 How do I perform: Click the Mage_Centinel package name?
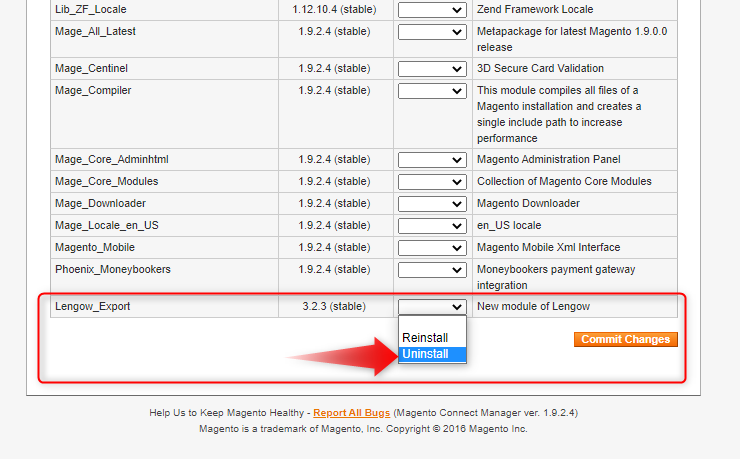(x=91, y=68)
